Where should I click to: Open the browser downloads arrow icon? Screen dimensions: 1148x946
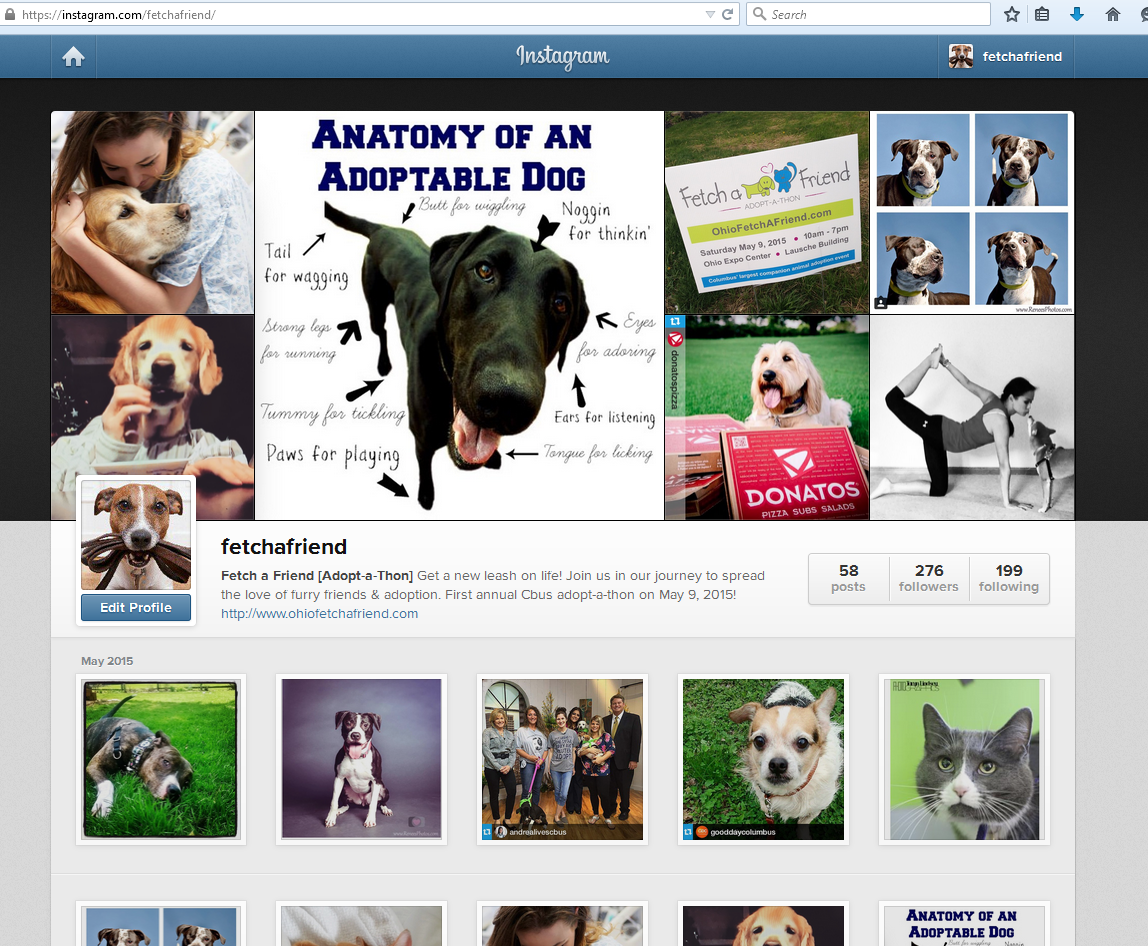point(1077,14)
